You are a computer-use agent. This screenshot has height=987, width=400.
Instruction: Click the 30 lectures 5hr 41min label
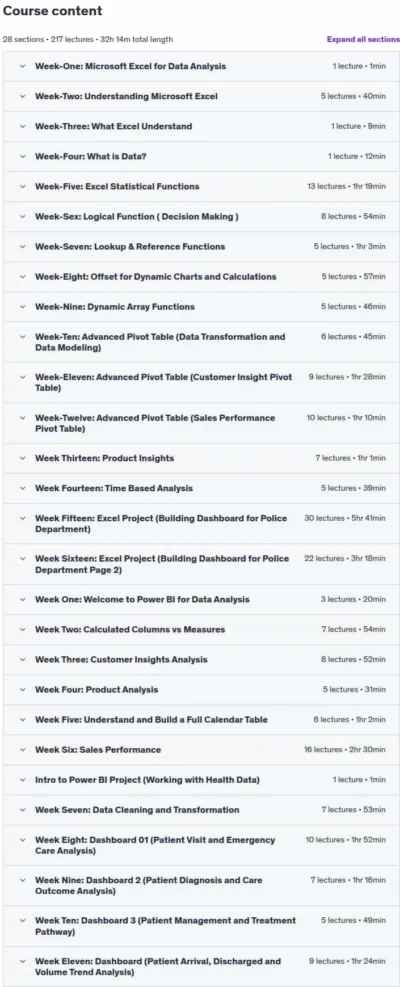click(345, 518)
